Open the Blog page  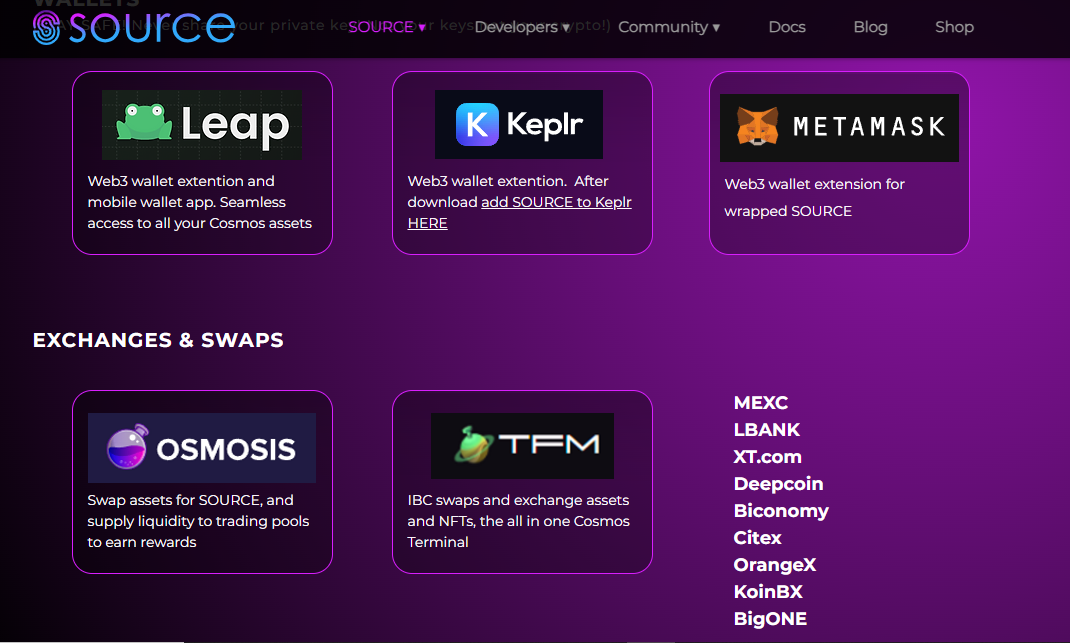tap(870, 27)
